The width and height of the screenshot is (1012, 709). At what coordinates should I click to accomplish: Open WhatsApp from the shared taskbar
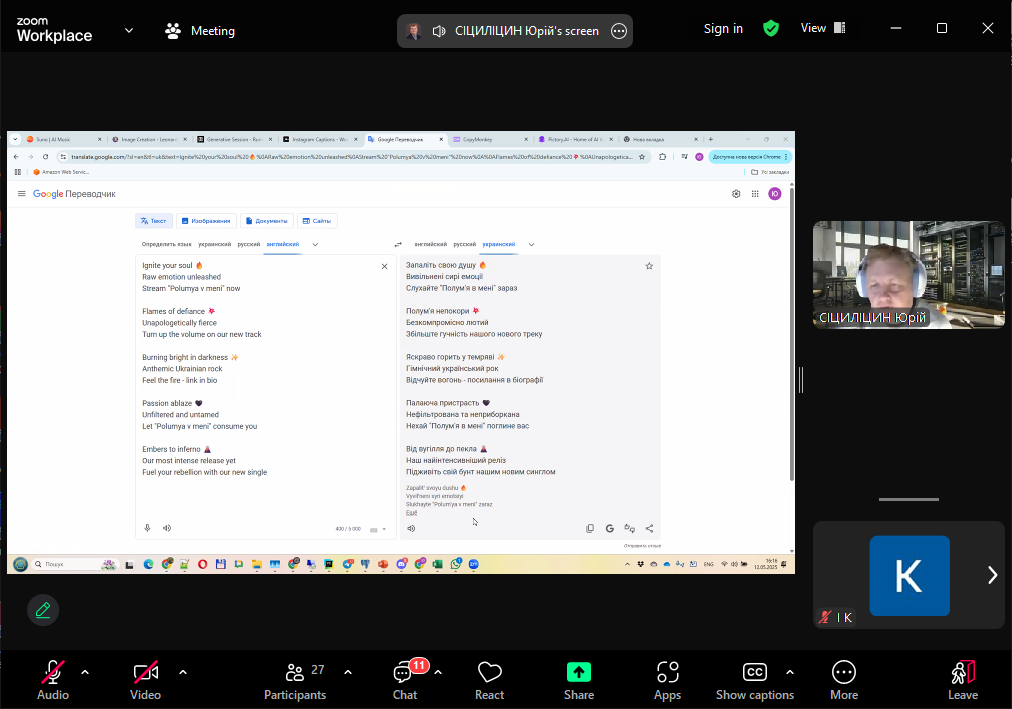coord(456,564)
